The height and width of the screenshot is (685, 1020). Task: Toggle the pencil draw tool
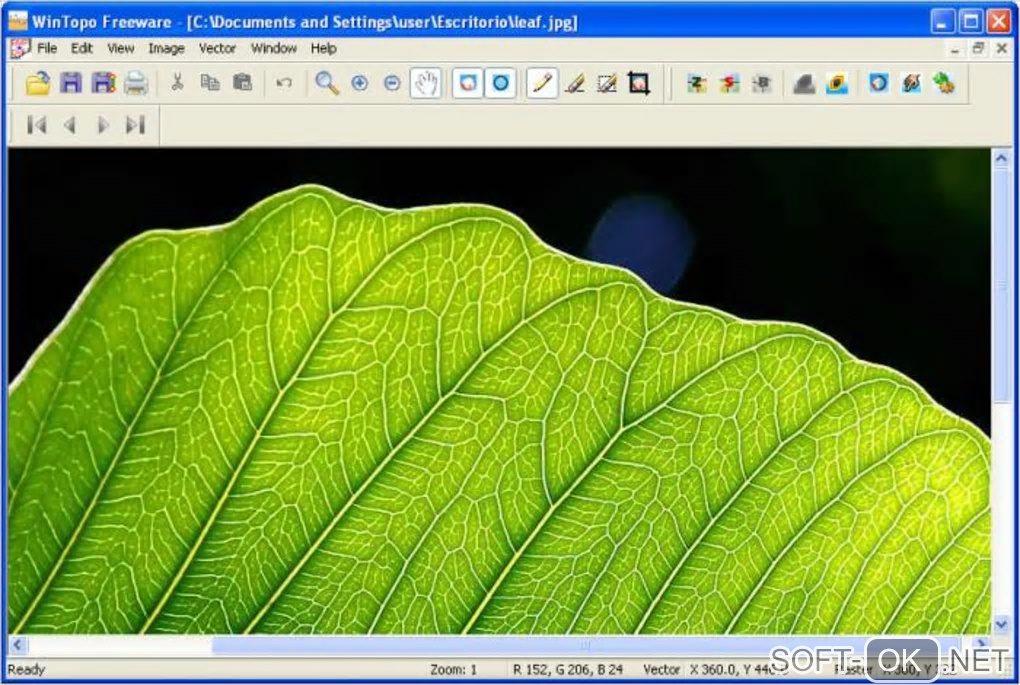[x=542, y=83]
